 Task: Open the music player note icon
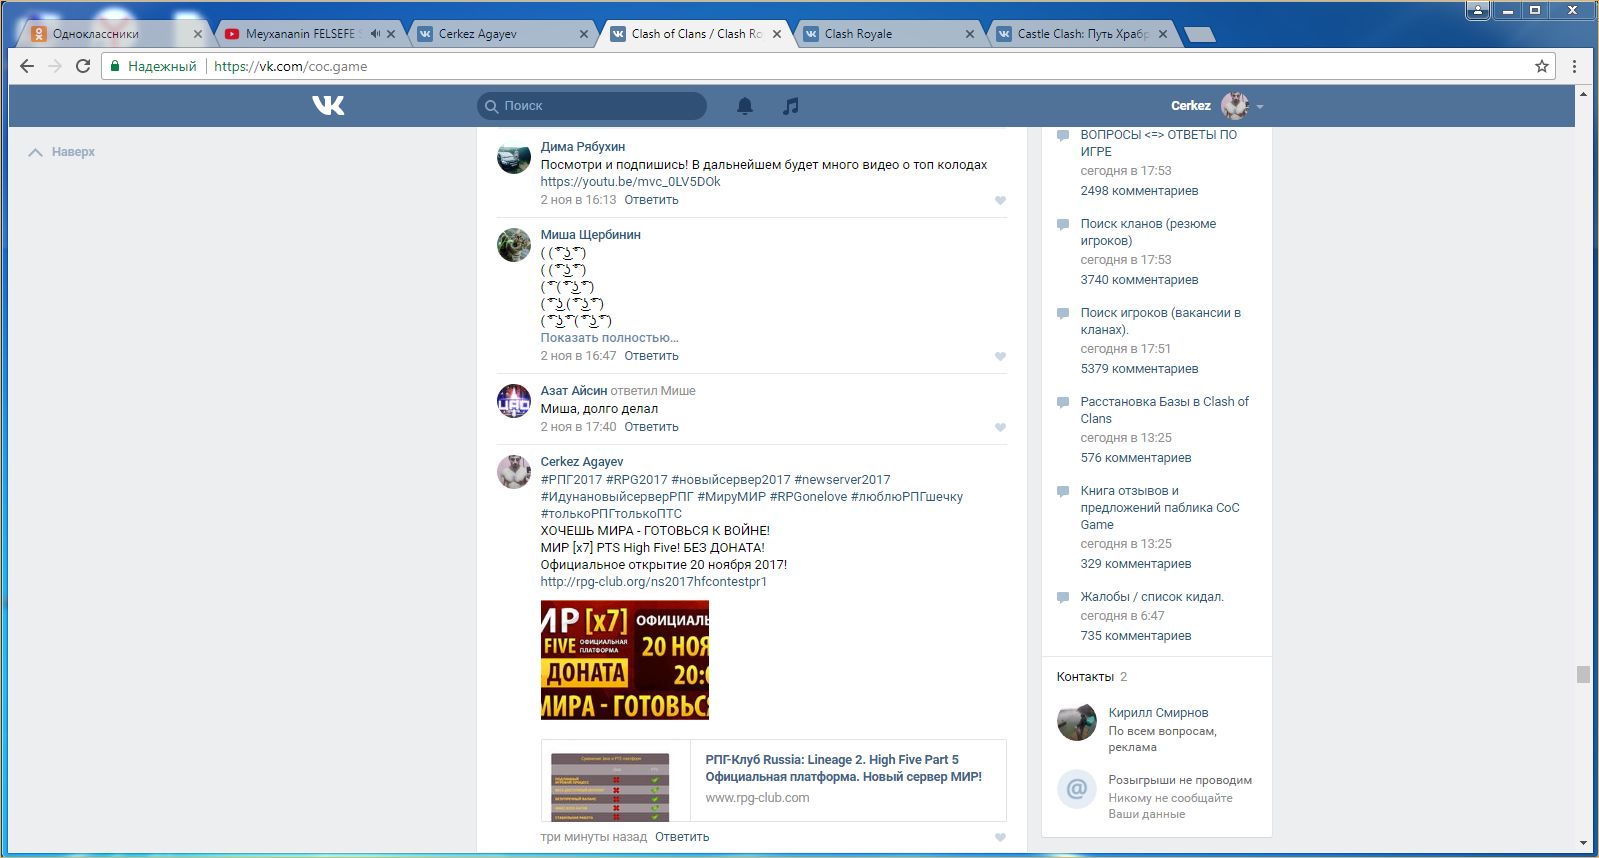[x=790, y=106]
